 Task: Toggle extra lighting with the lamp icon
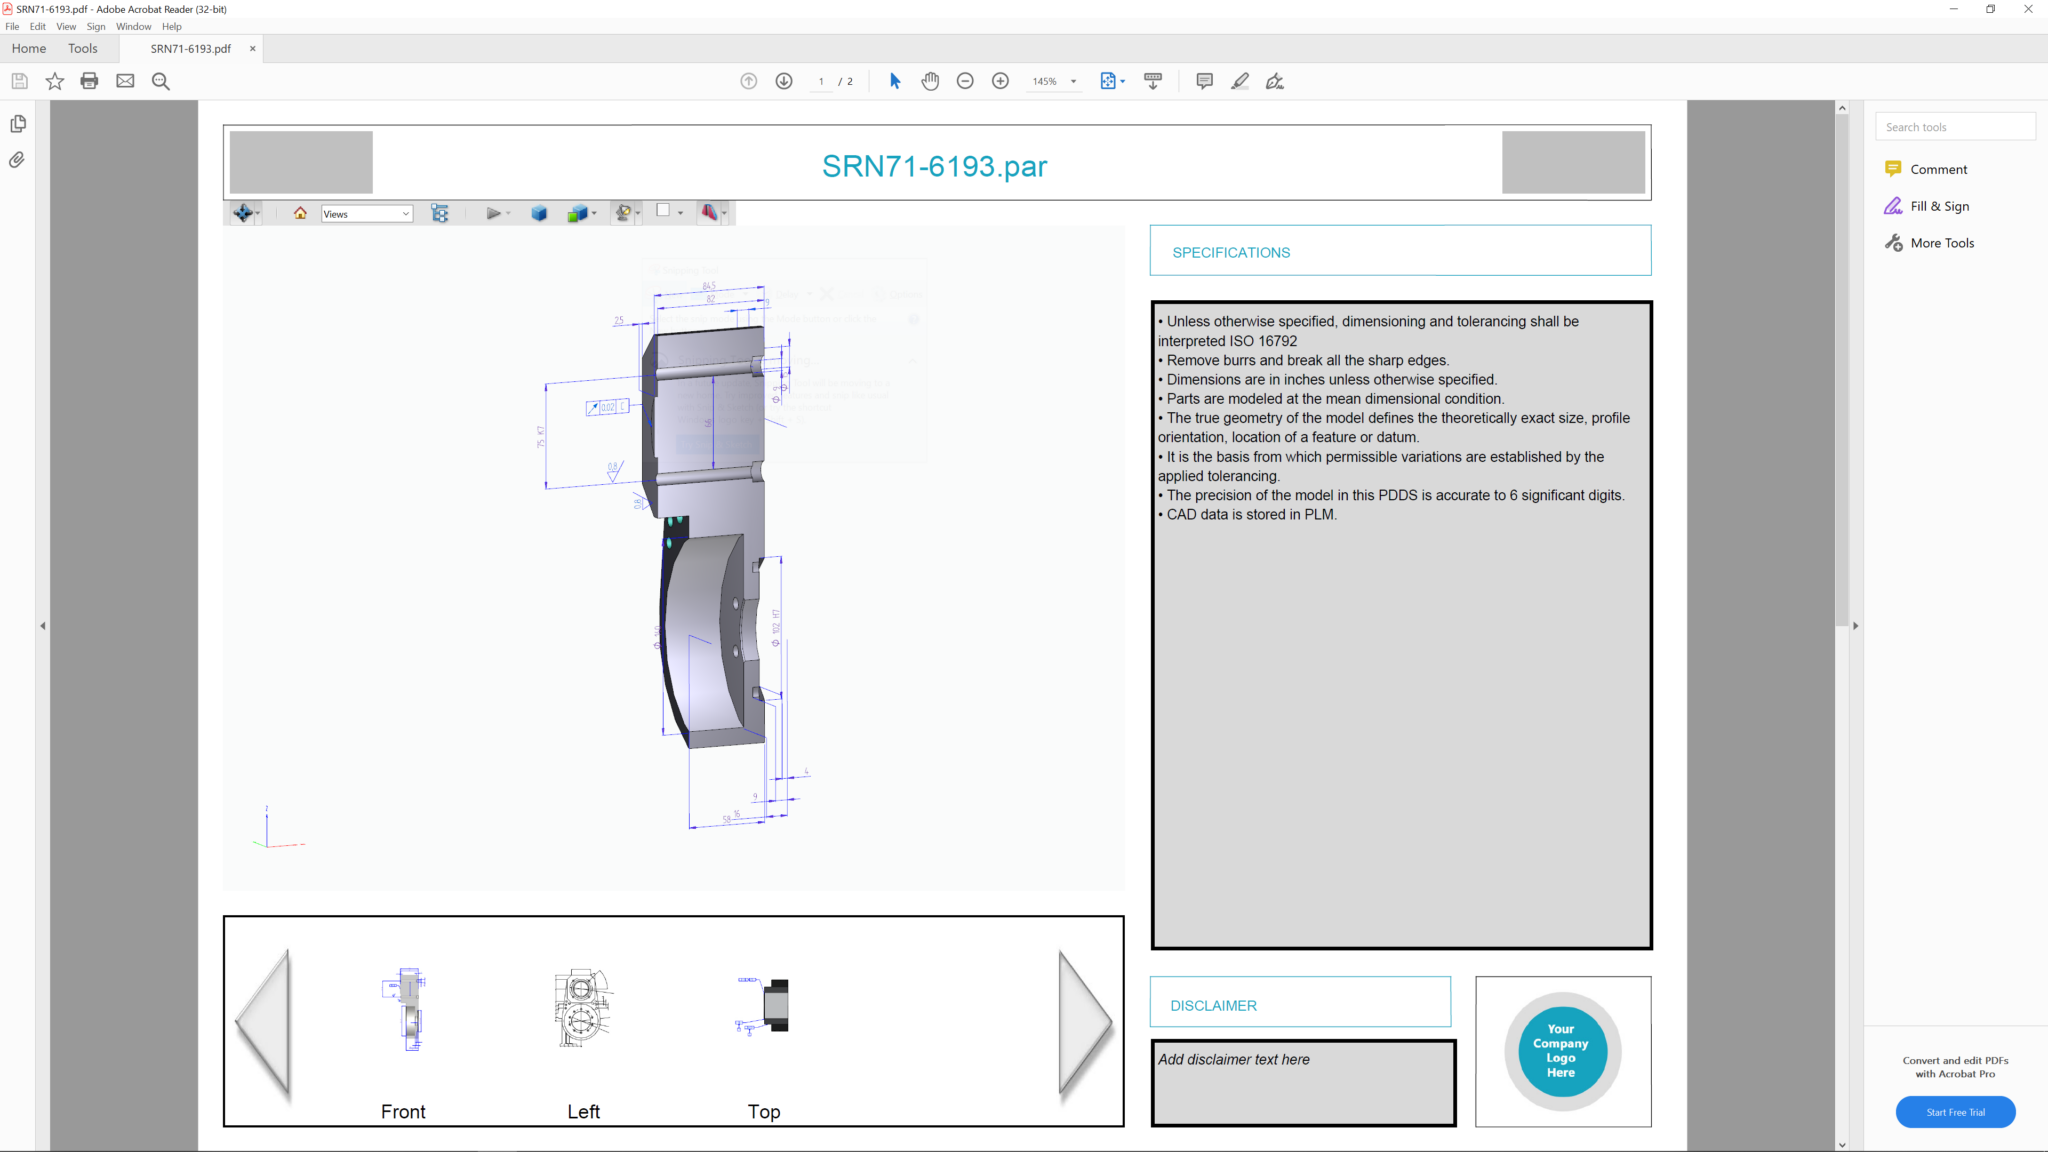(x=623, y=213)
